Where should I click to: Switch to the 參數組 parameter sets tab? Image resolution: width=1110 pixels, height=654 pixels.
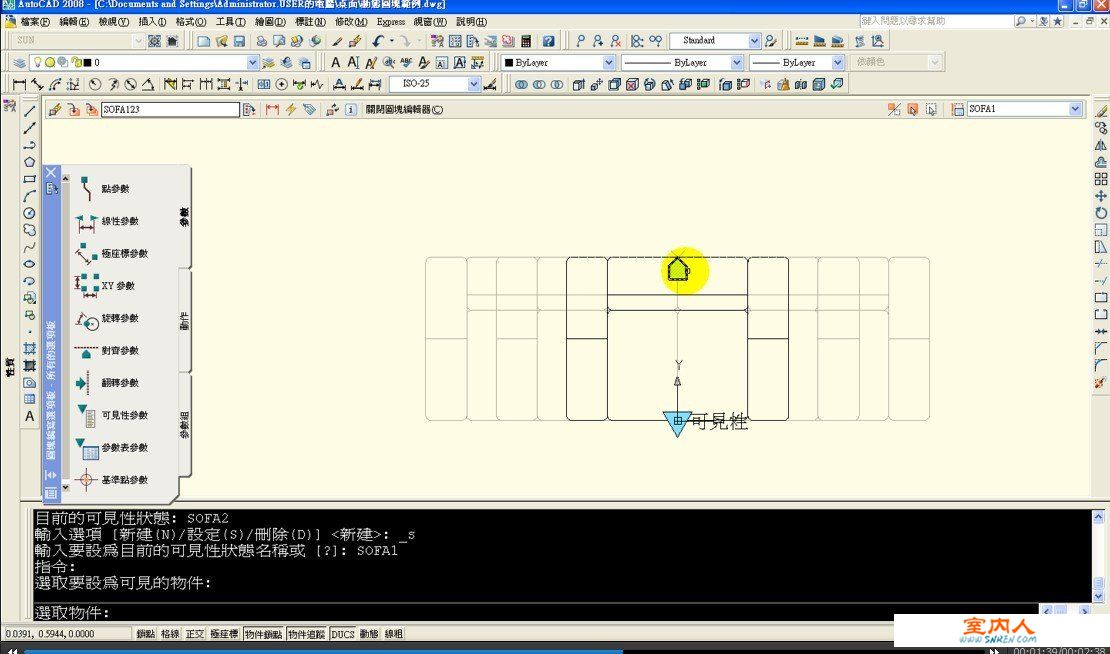(x=184, y=423)
